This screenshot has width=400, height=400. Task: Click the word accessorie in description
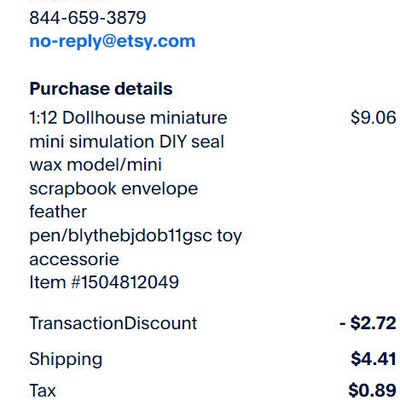coord(74,260)
